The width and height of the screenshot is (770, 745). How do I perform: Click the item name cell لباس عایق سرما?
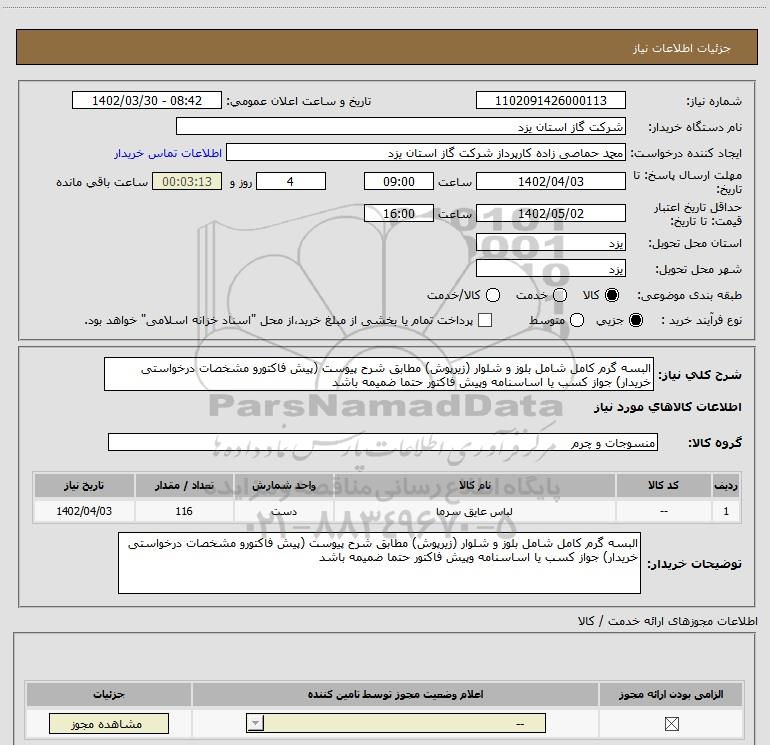coord(474,511)
